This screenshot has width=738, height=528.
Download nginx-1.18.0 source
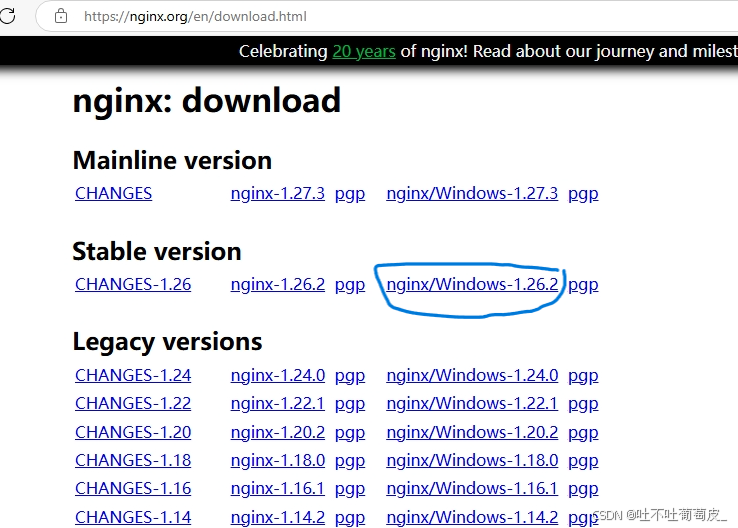[278, 460]
